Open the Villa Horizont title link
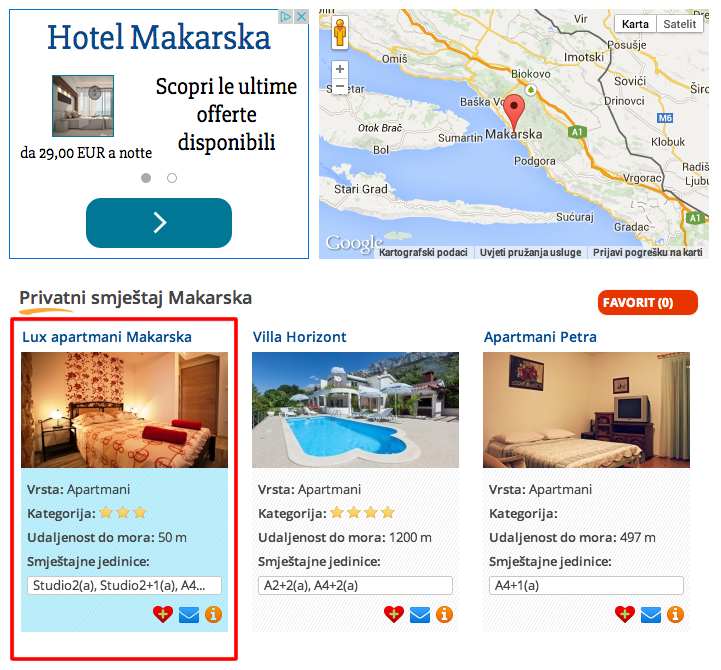Image resolution: width=721 pixels, height=670 pixels. coord(299,337)
